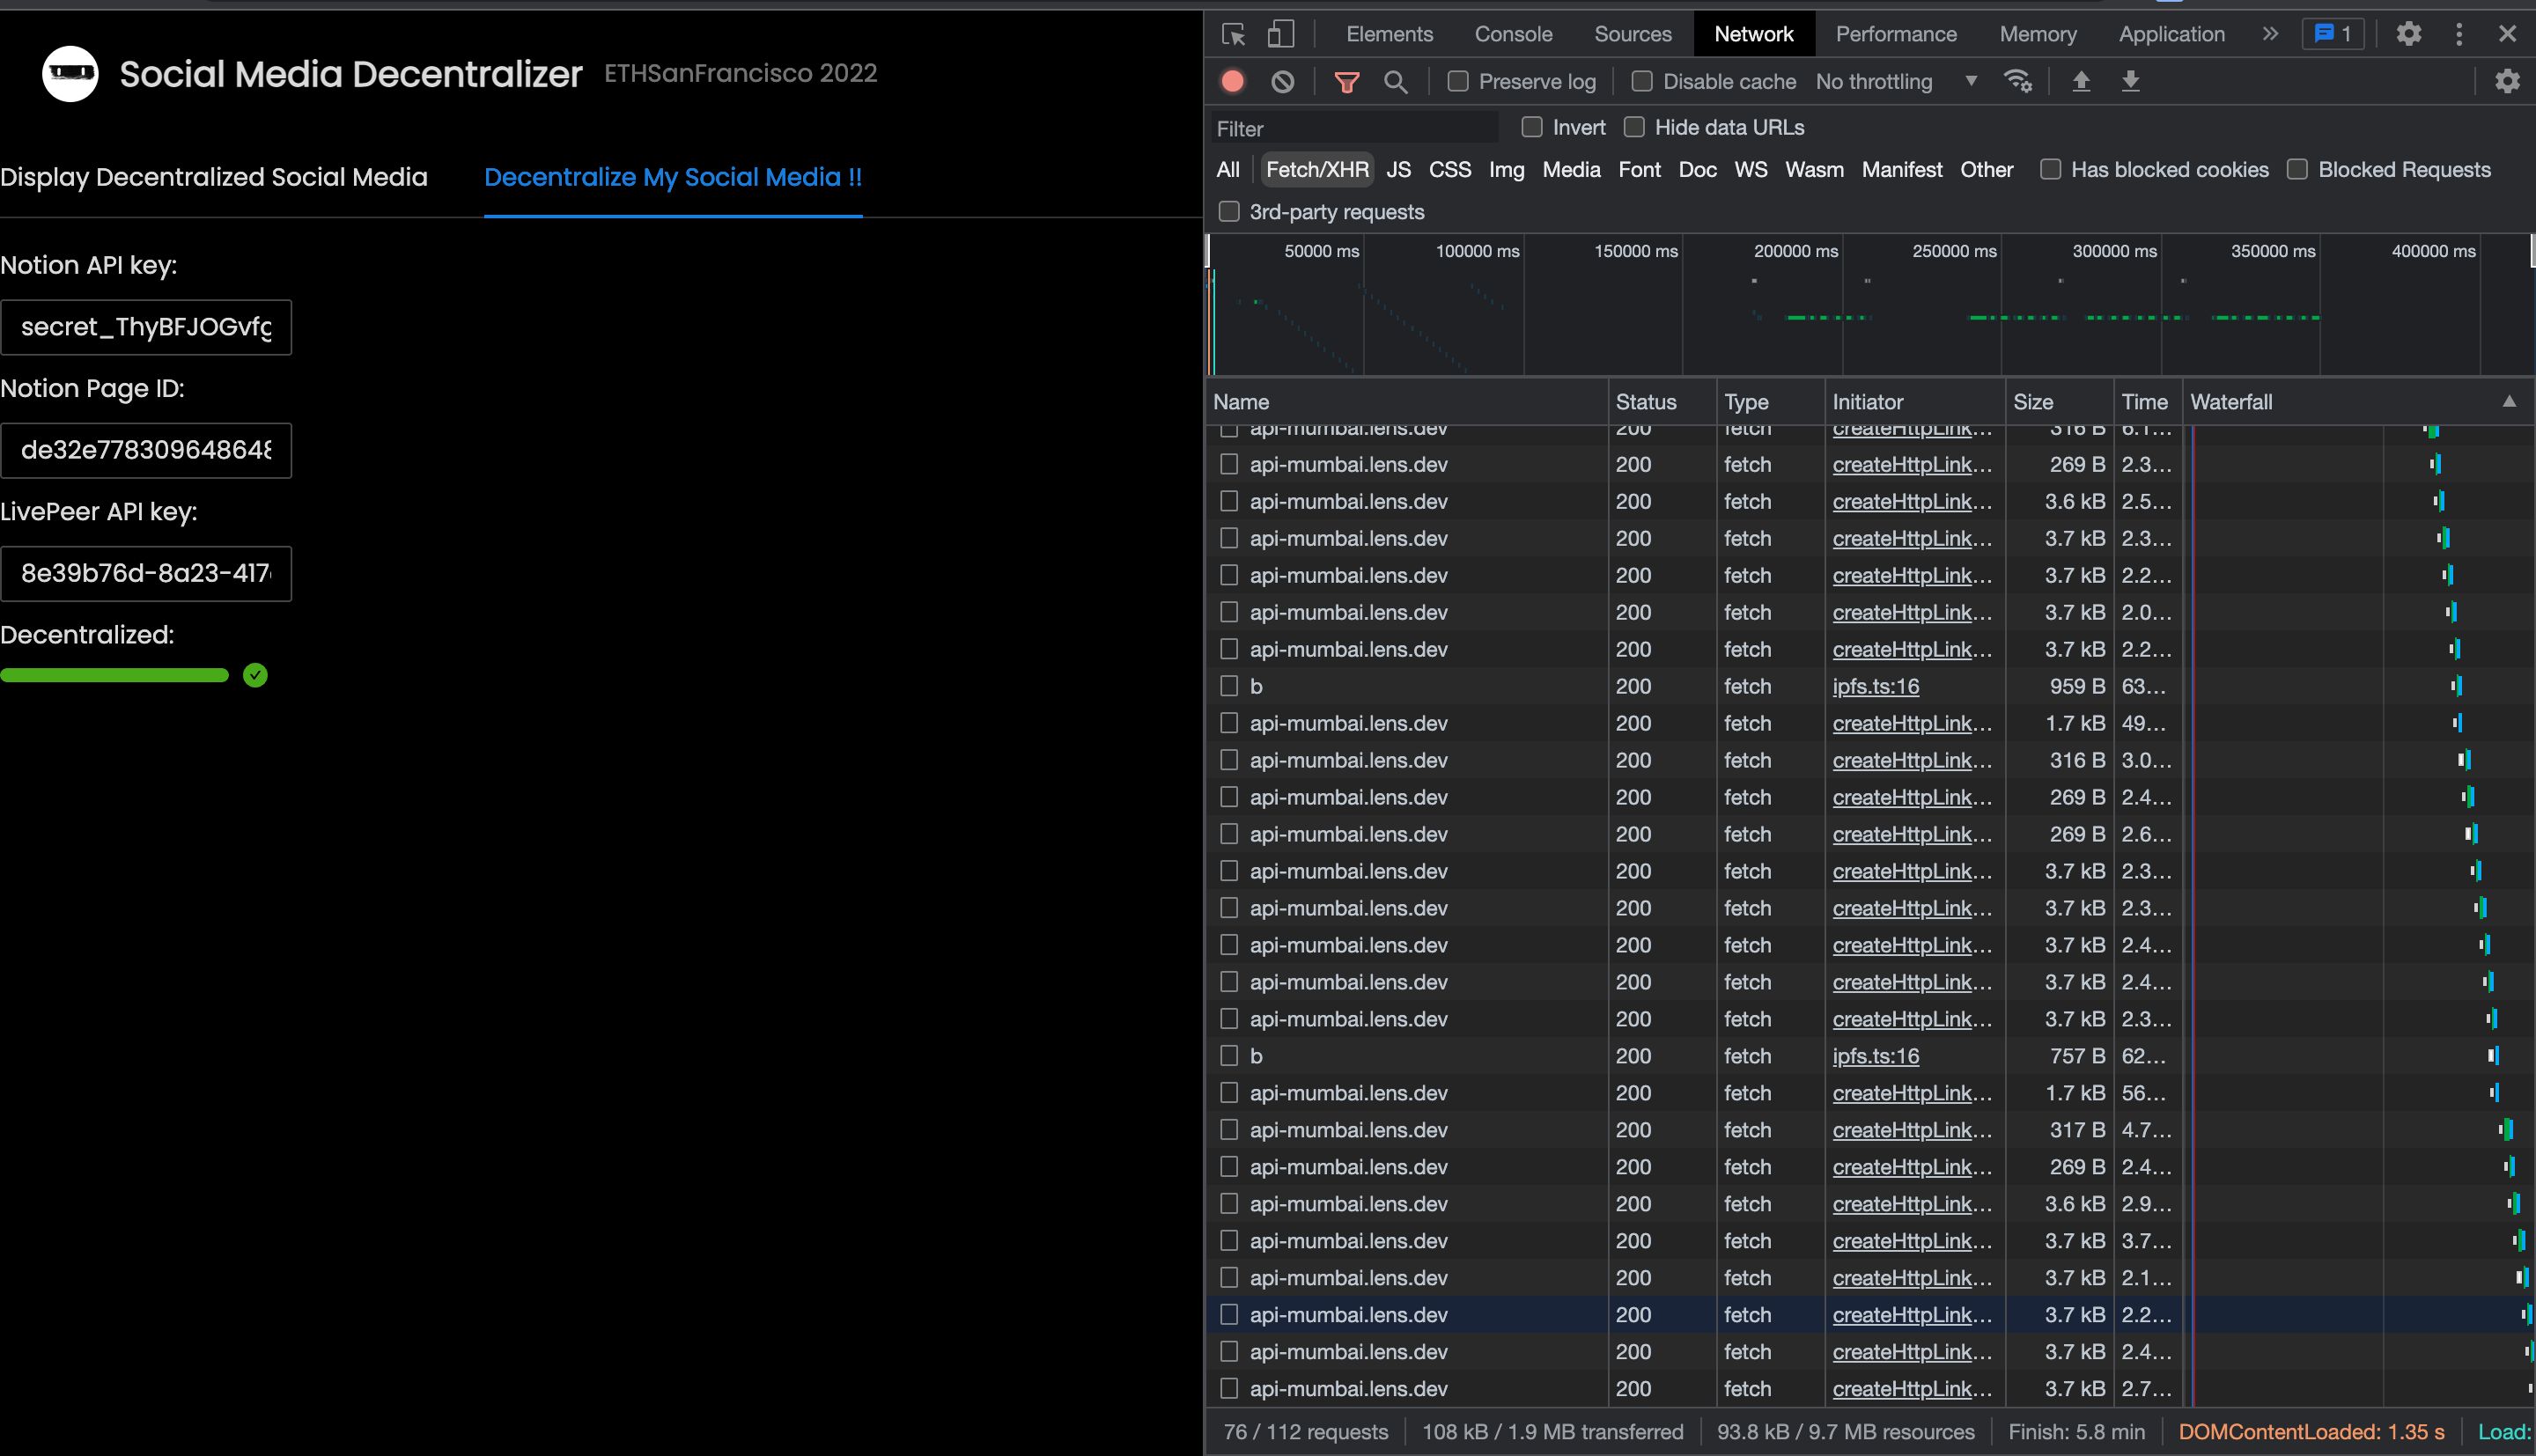Image resolution: width=2536 pixels, height=1456 pixels.
Task: Check 3rd-party requests option
Action: pyautogui.click(x=1229, y=212)
